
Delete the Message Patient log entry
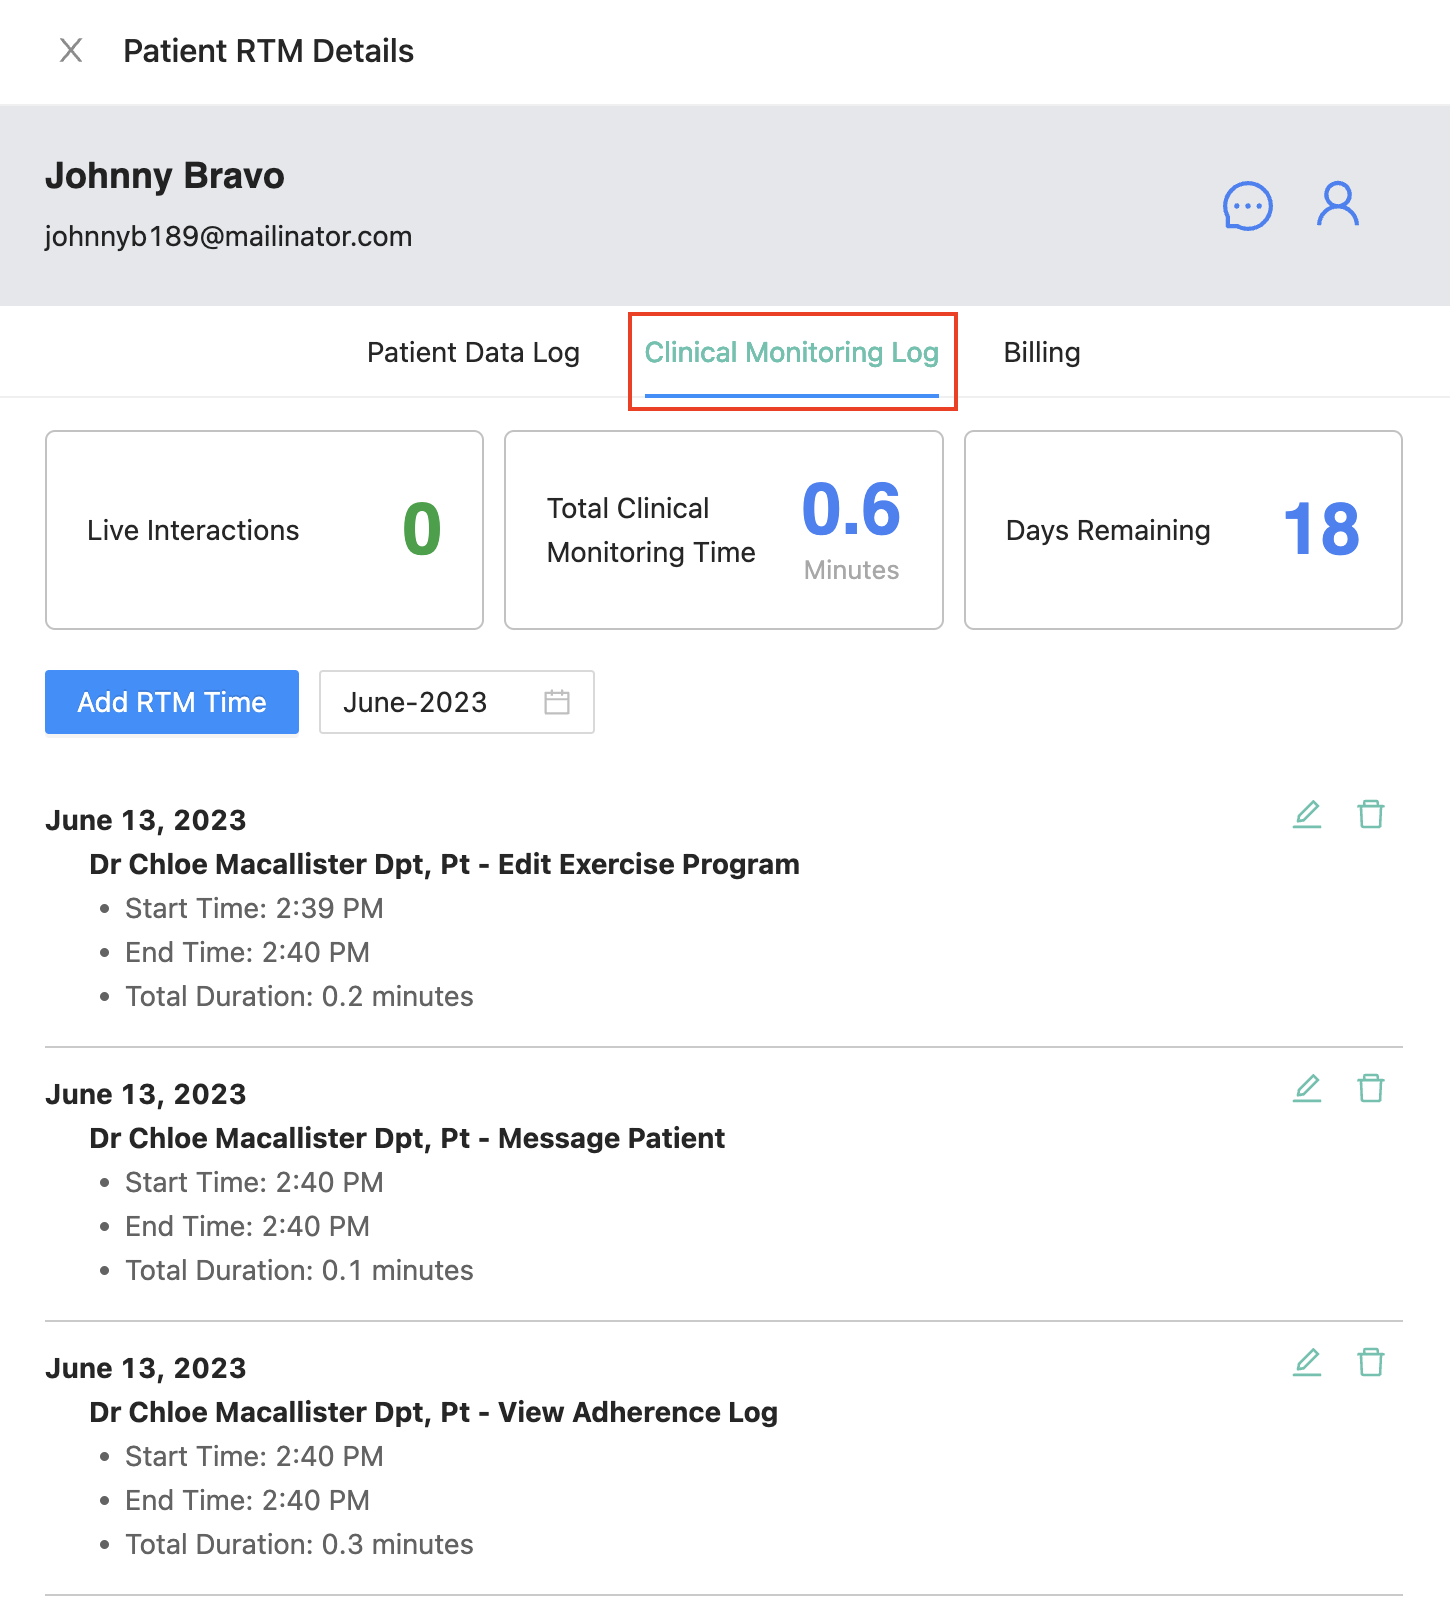pyautogui.click(x=1371, y=1088)
